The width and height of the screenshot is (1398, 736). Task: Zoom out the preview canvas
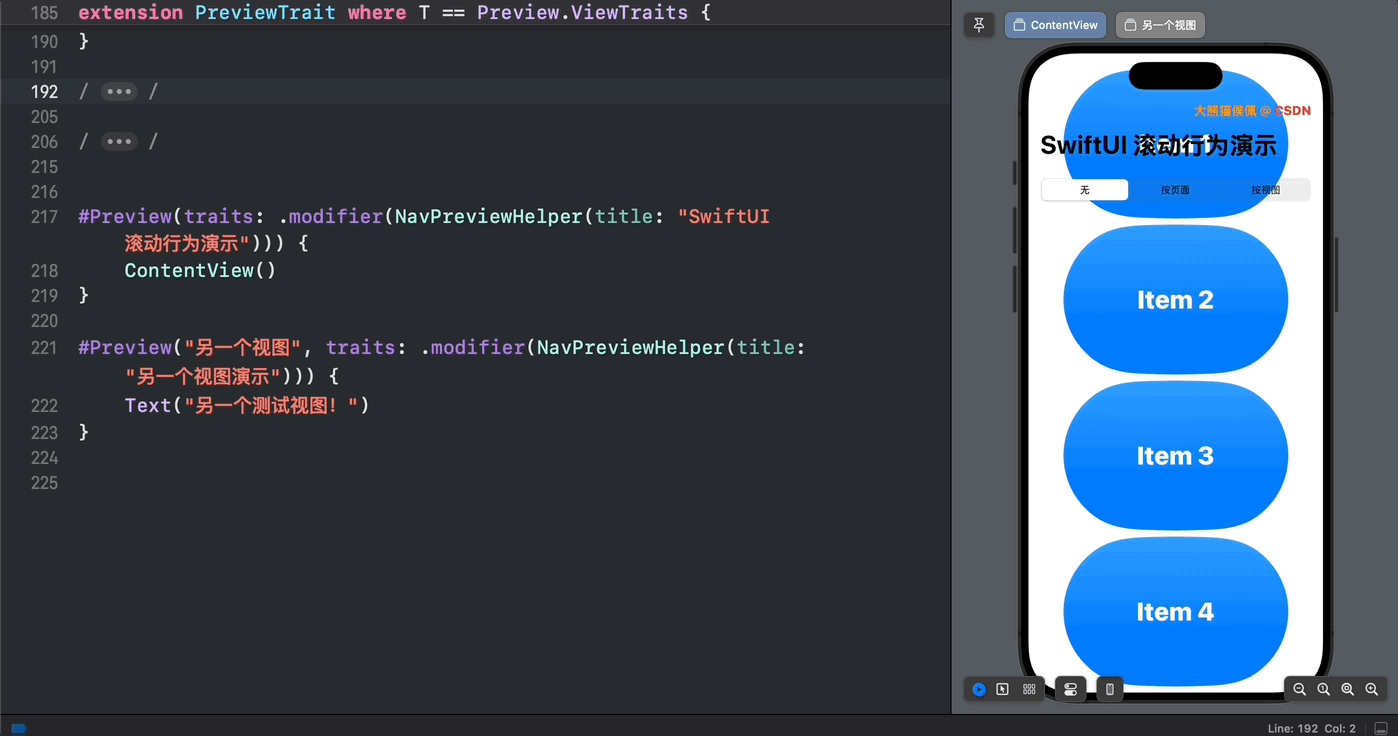point(1299,689)
